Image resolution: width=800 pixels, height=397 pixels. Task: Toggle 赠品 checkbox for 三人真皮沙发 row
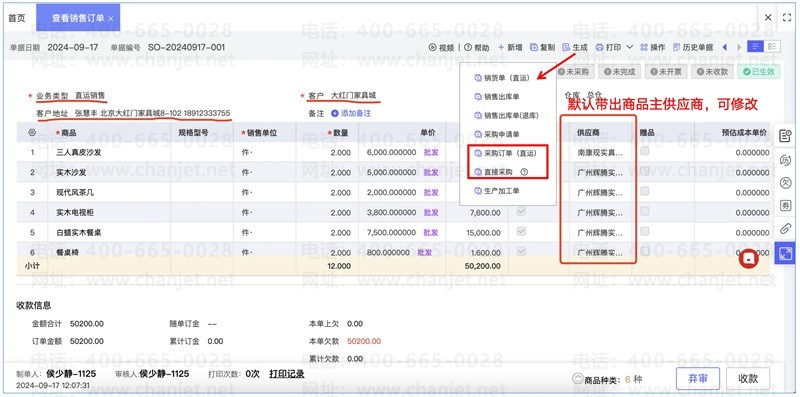click(x=645, y=151)
